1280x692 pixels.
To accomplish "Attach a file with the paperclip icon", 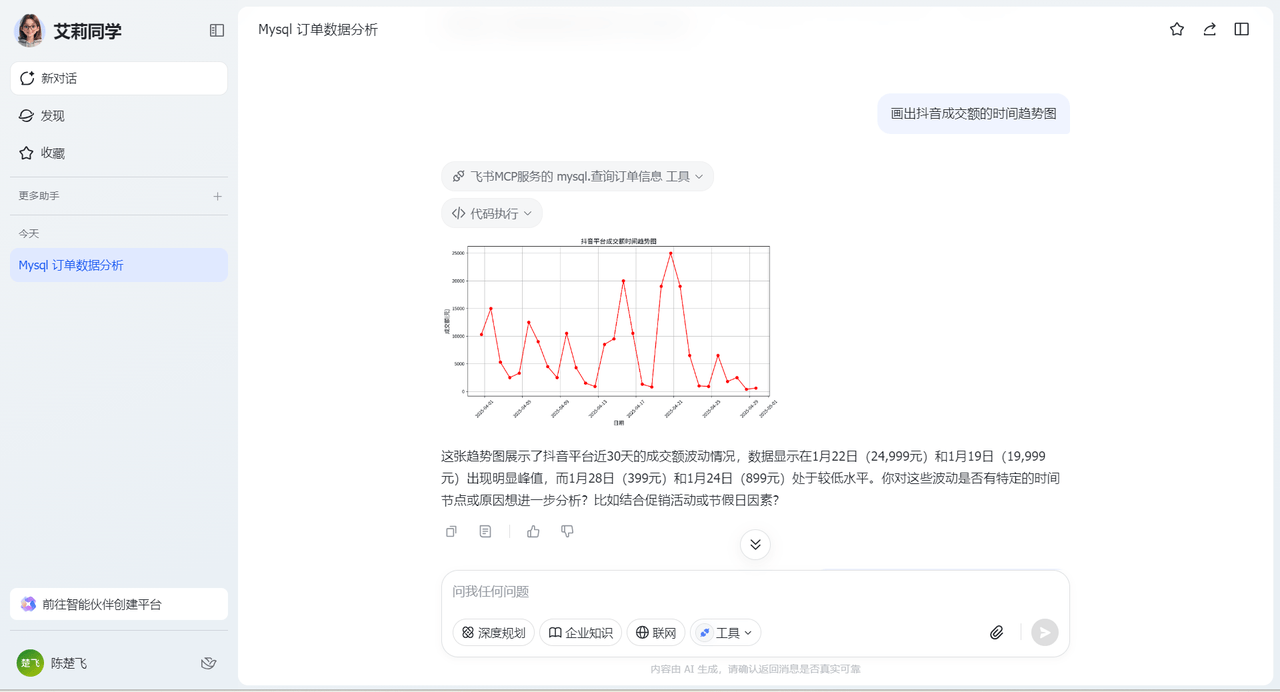I will [997, 632].
